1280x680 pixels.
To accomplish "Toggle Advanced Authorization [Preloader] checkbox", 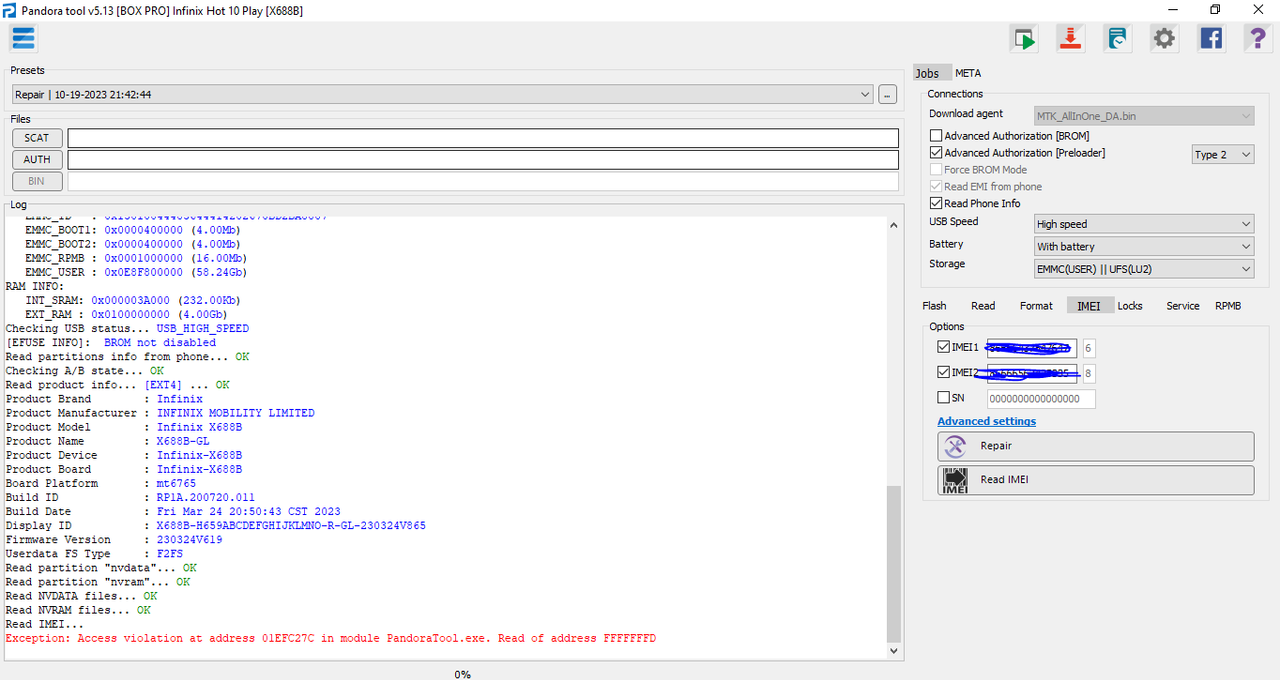I will (x=936, y=153).
